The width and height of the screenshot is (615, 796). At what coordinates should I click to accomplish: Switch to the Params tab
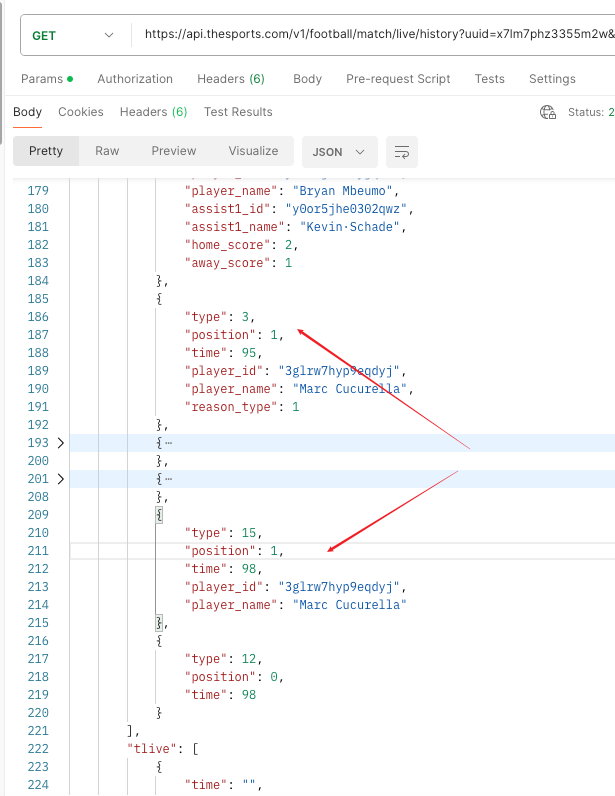pyautogui.click(x=47, y=79)
